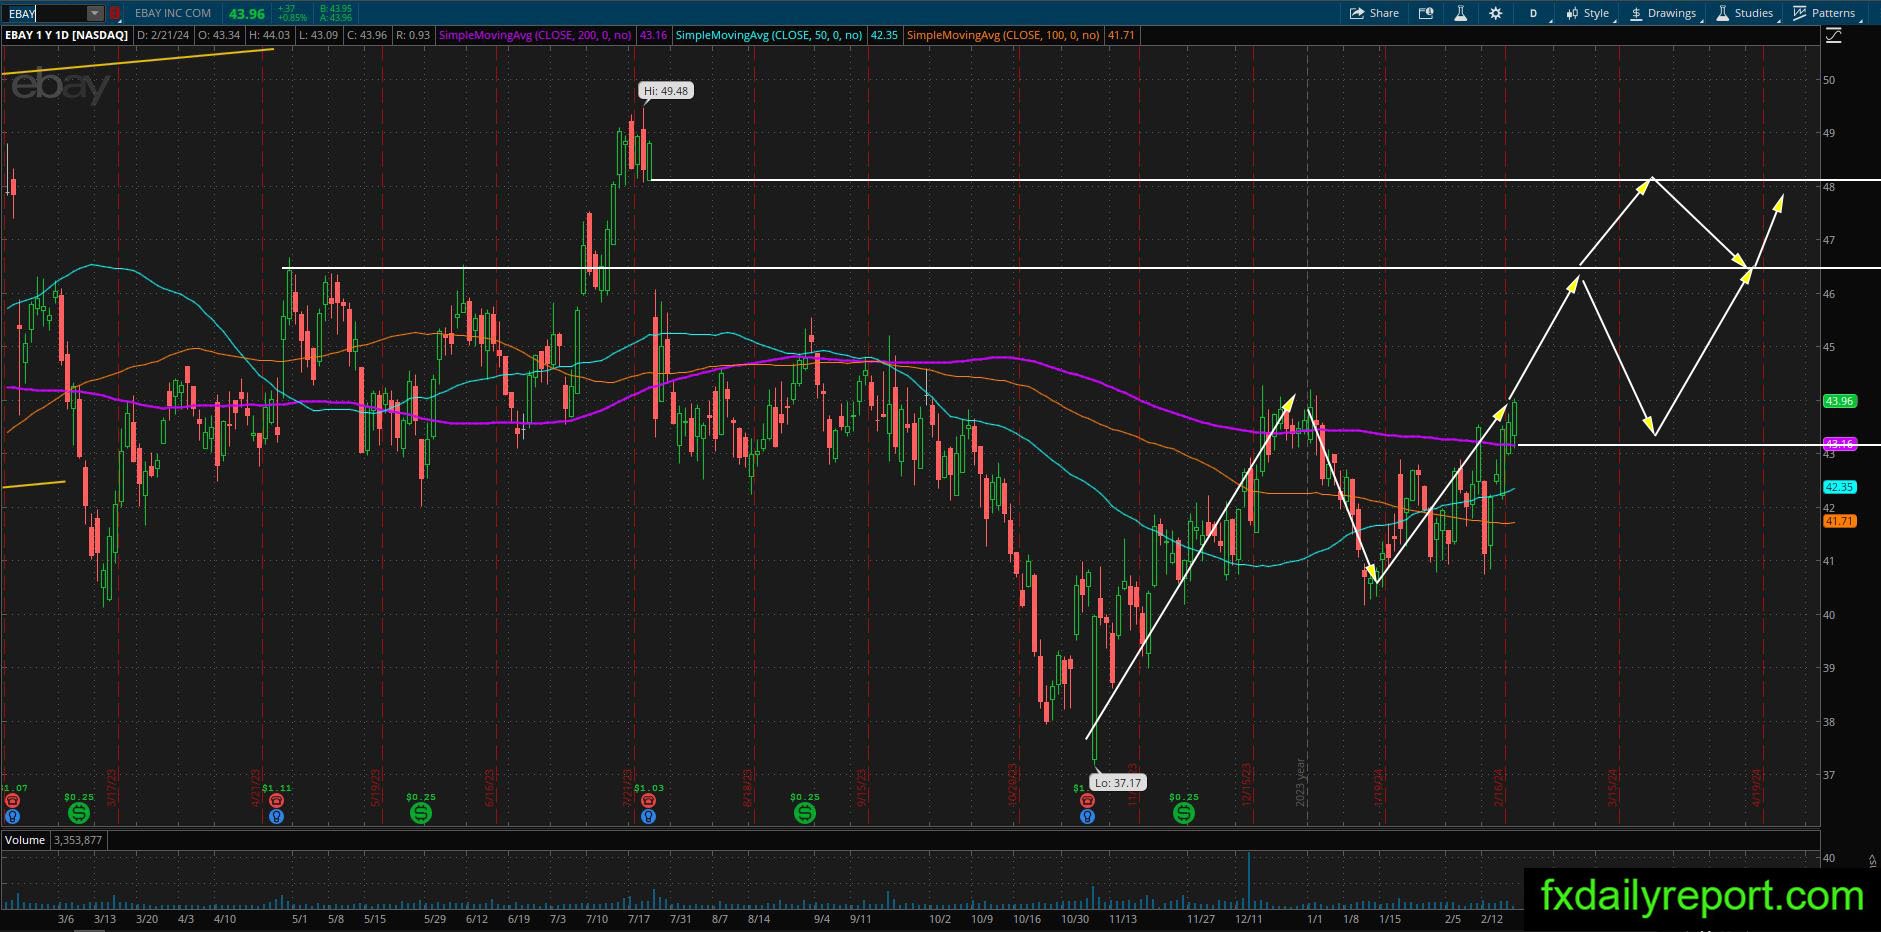Image resolution: width=1881 pixels, height=932 pixels.
Task: Click the blue lightbulb icon near 5/1
Action: click(276, 816)
